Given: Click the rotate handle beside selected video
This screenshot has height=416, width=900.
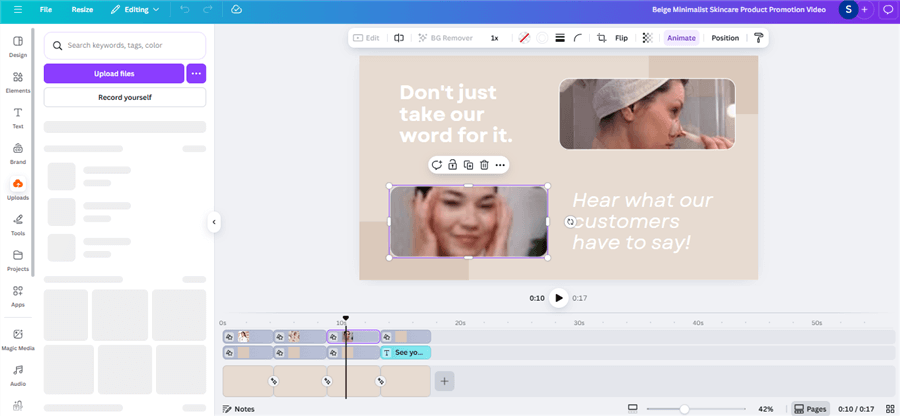Looking at the screenshot, I should click(570, 222).
